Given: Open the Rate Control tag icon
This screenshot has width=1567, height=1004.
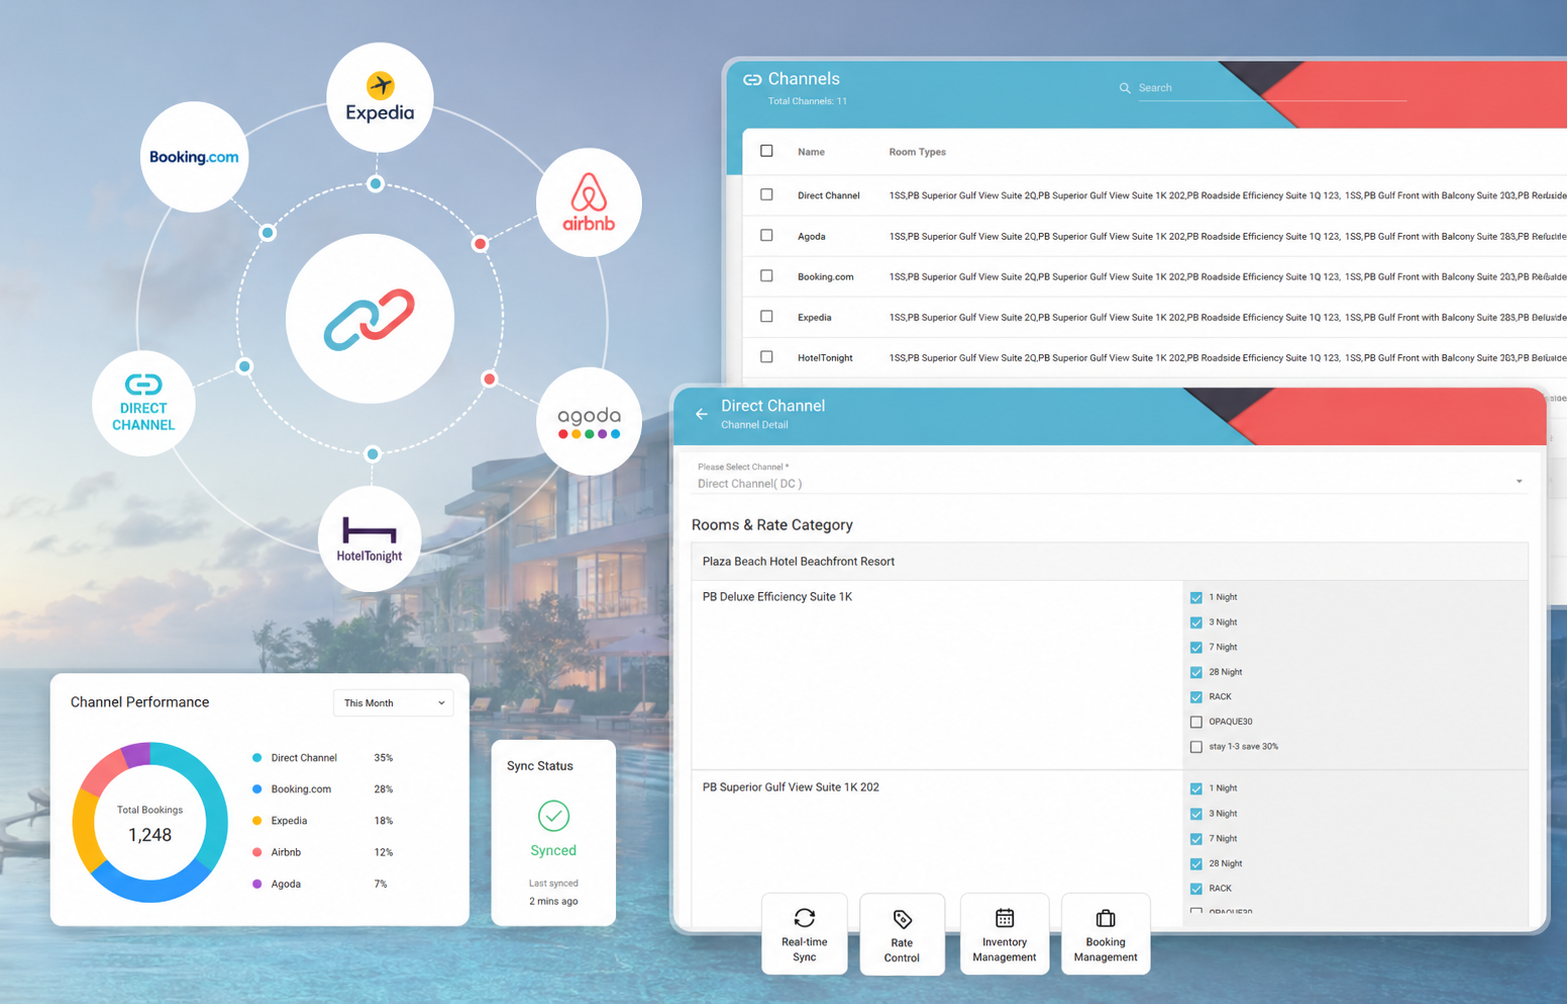Looking at the screenshot, I should point(902,919).
